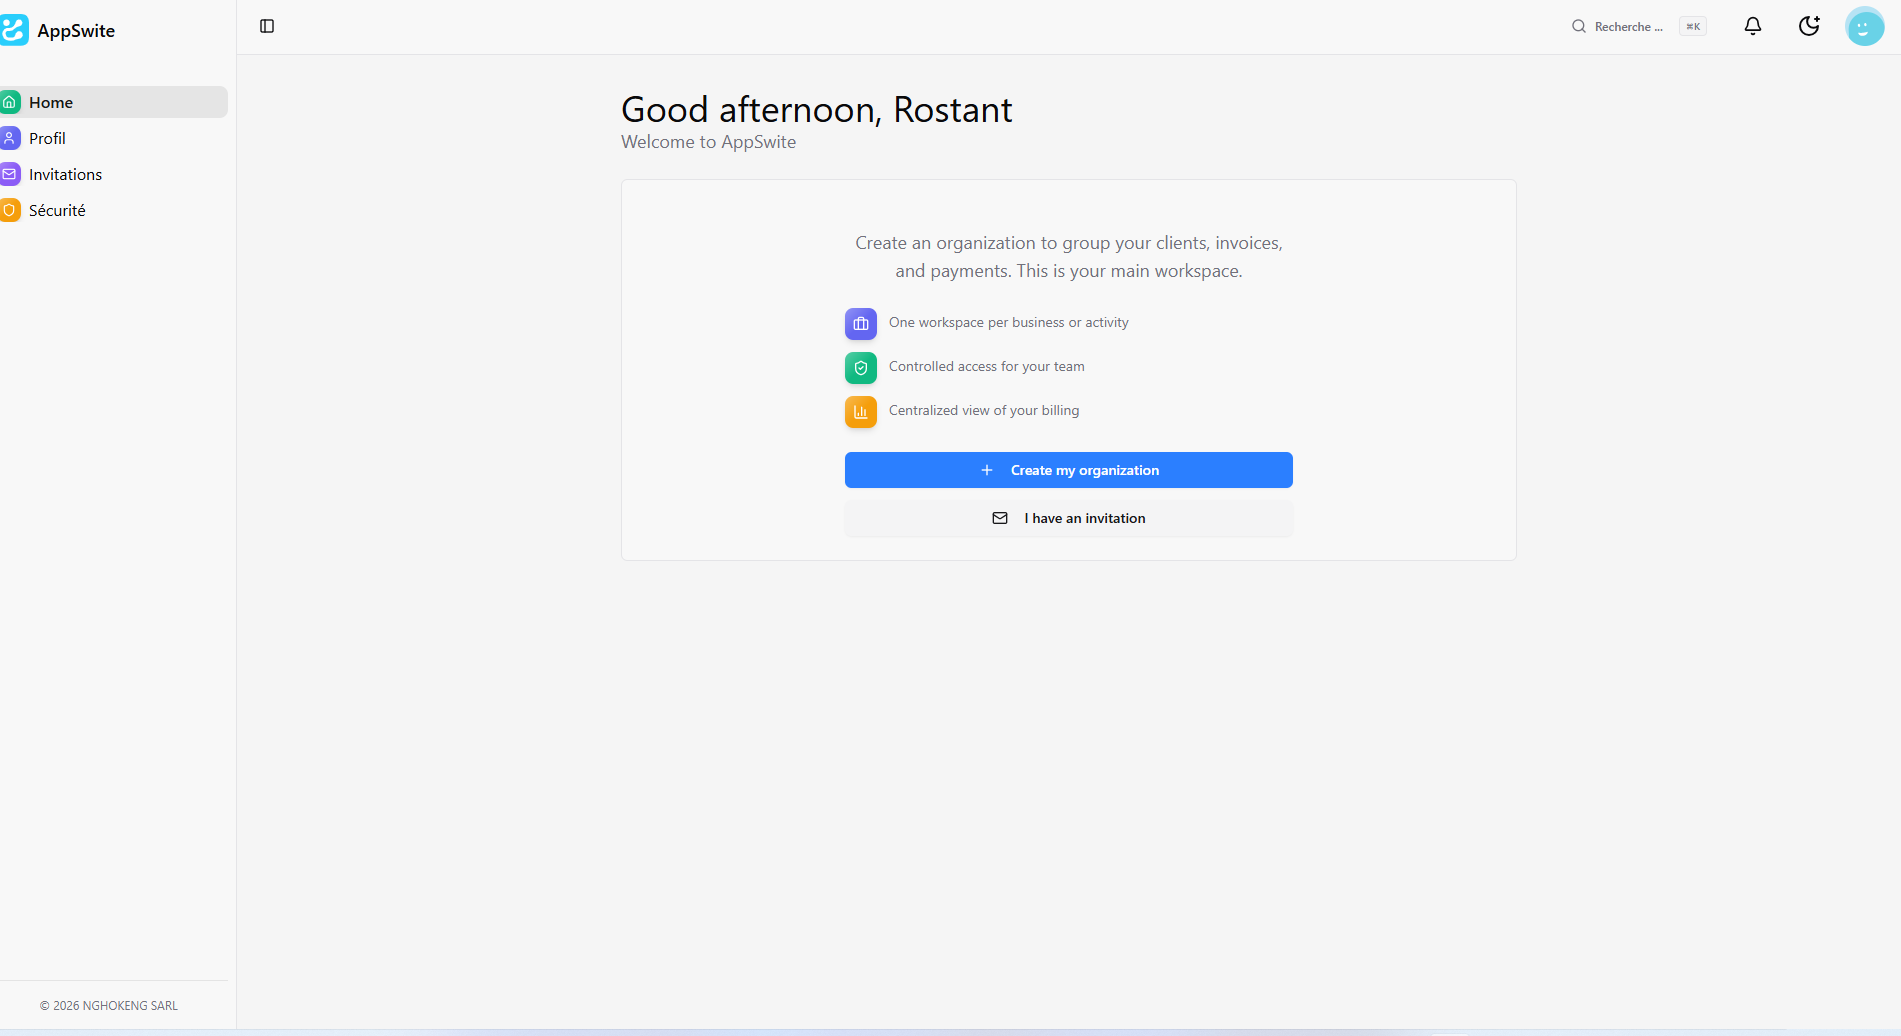
Task: Click the AppSwite logo icon
Action: [15, 28]
